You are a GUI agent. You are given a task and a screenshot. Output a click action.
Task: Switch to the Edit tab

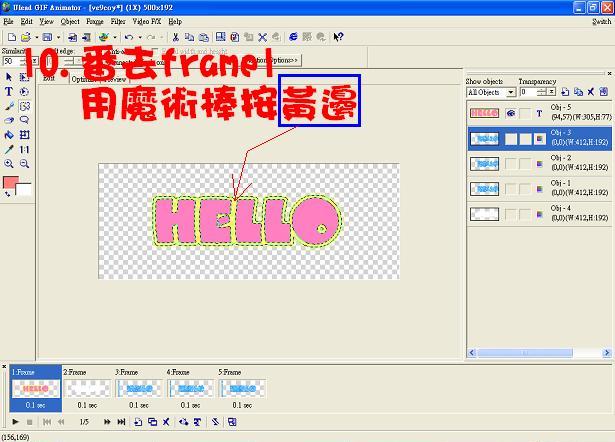(48, 78)
